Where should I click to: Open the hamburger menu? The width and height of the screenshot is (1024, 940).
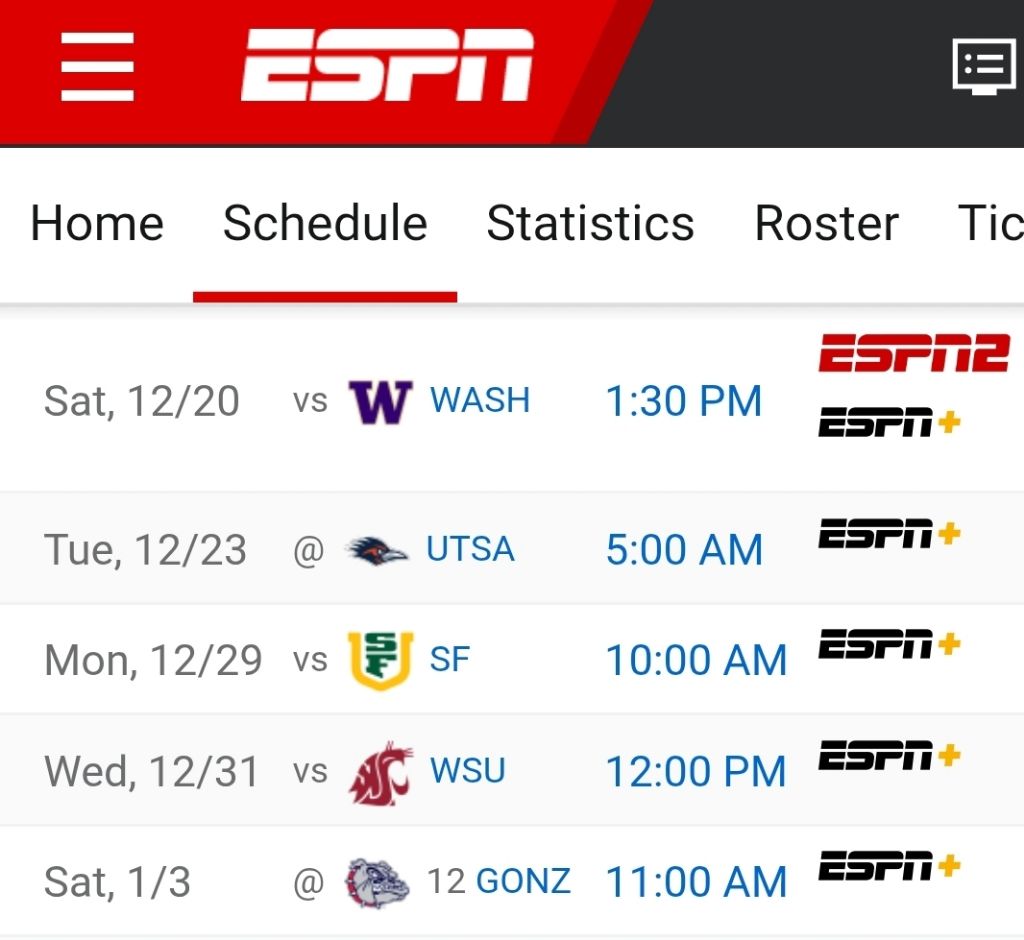pos(97,67)
